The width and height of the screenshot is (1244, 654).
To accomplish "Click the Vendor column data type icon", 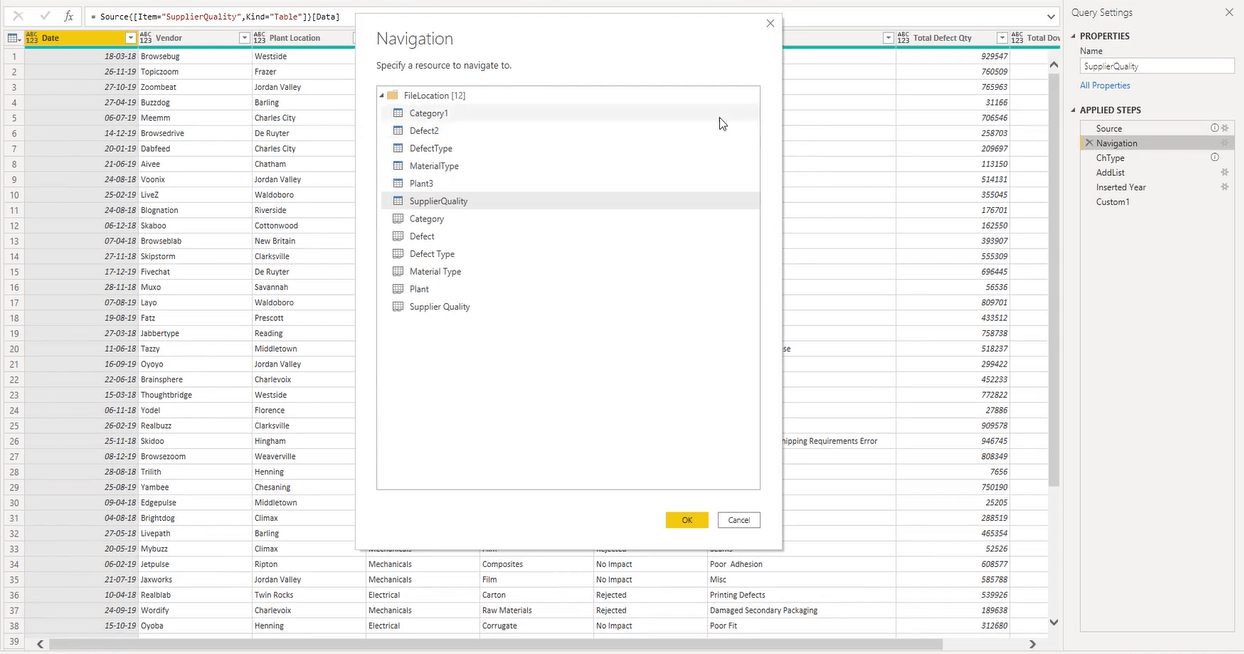I will coord(146,38).
